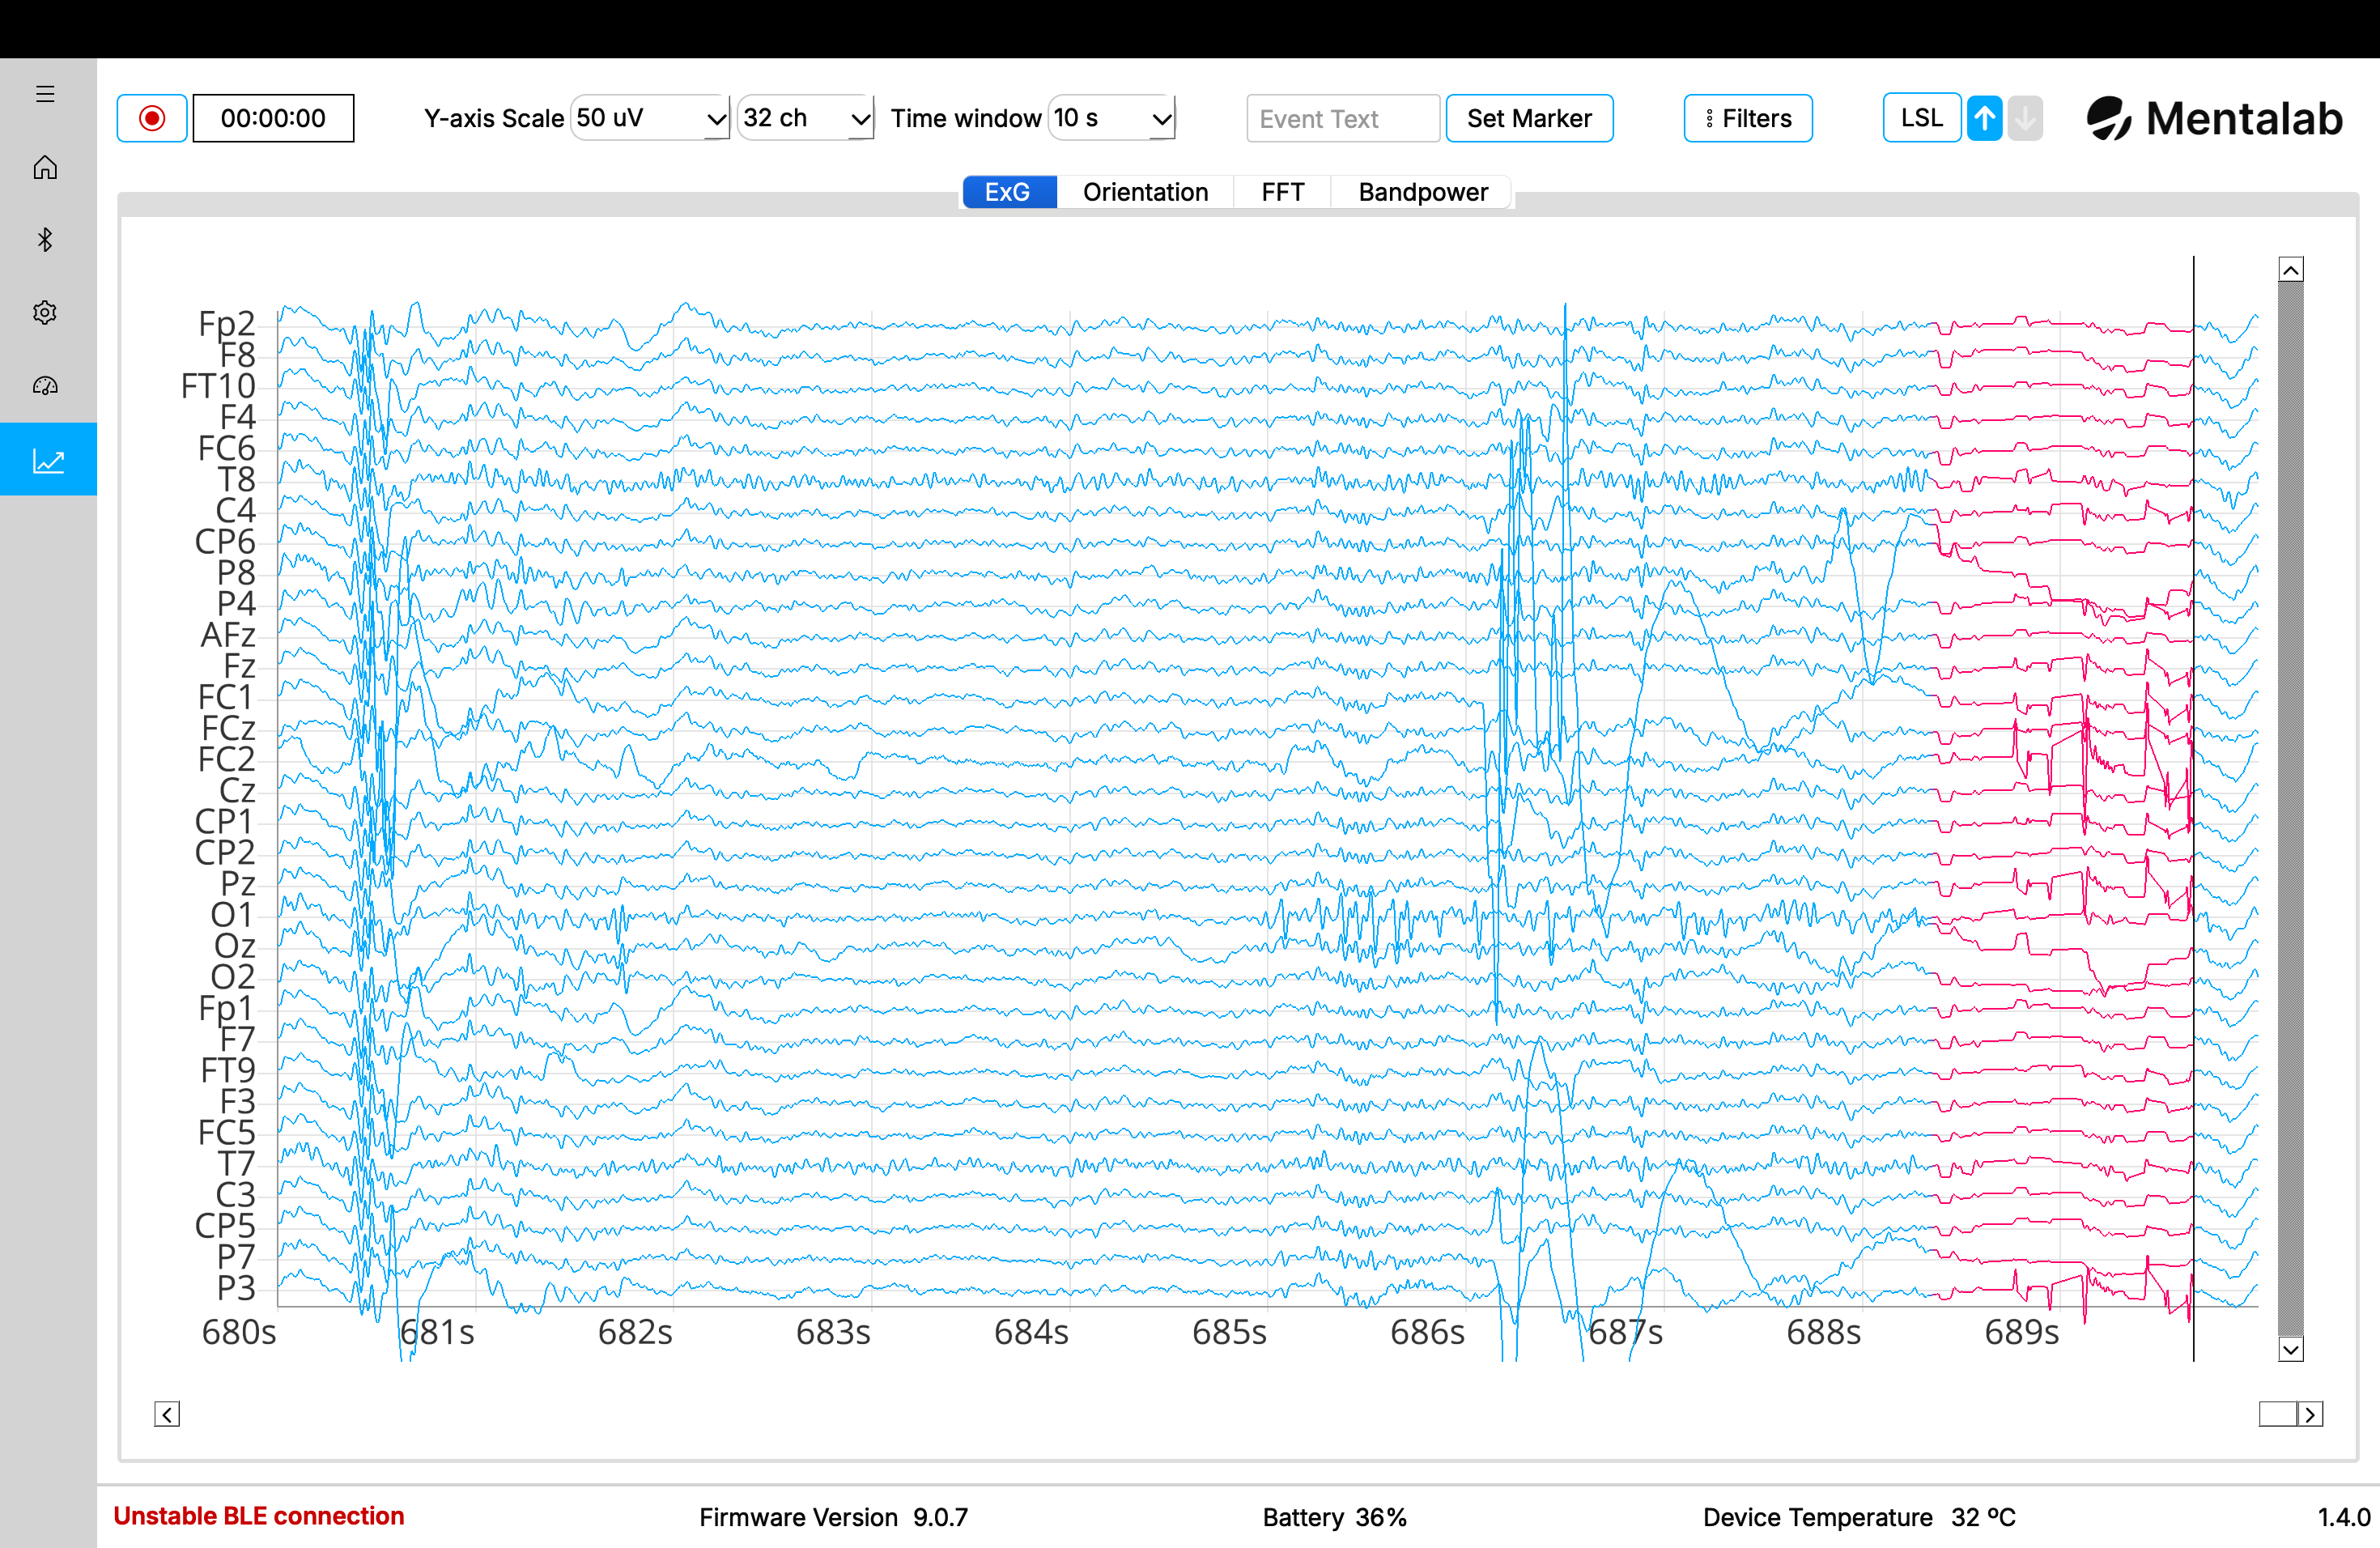This screenshot has width=2380, height=1548.
Task: Open the Bluetooth connection page
Action: pyautogui.click(x=45, y=240)
